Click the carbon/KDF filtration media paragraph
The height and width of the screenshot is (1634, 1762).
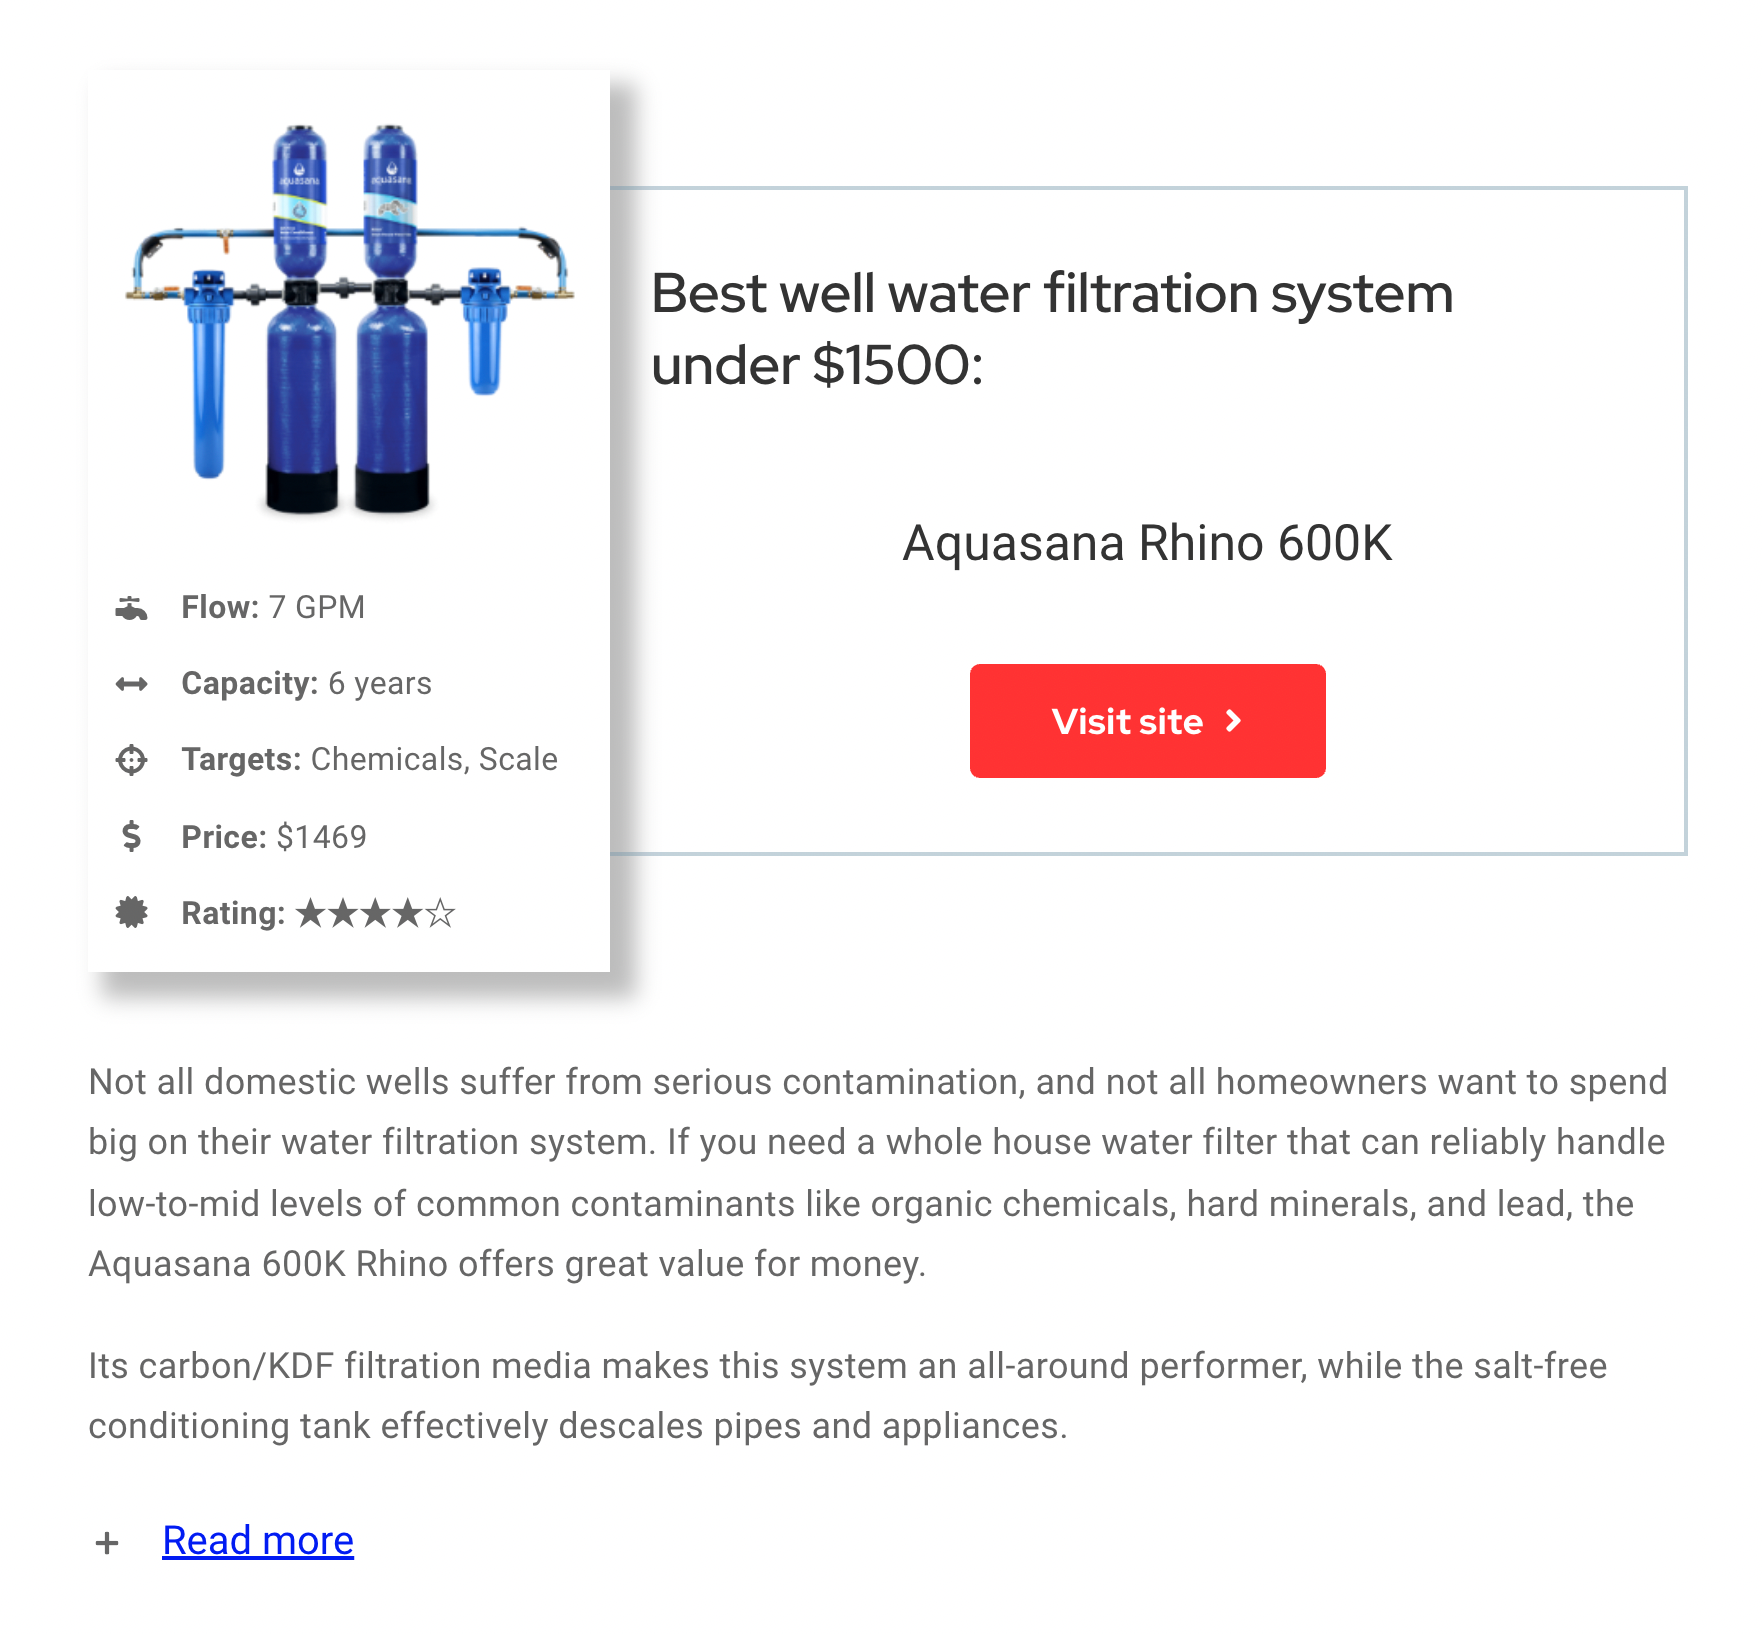[847, 1396]
